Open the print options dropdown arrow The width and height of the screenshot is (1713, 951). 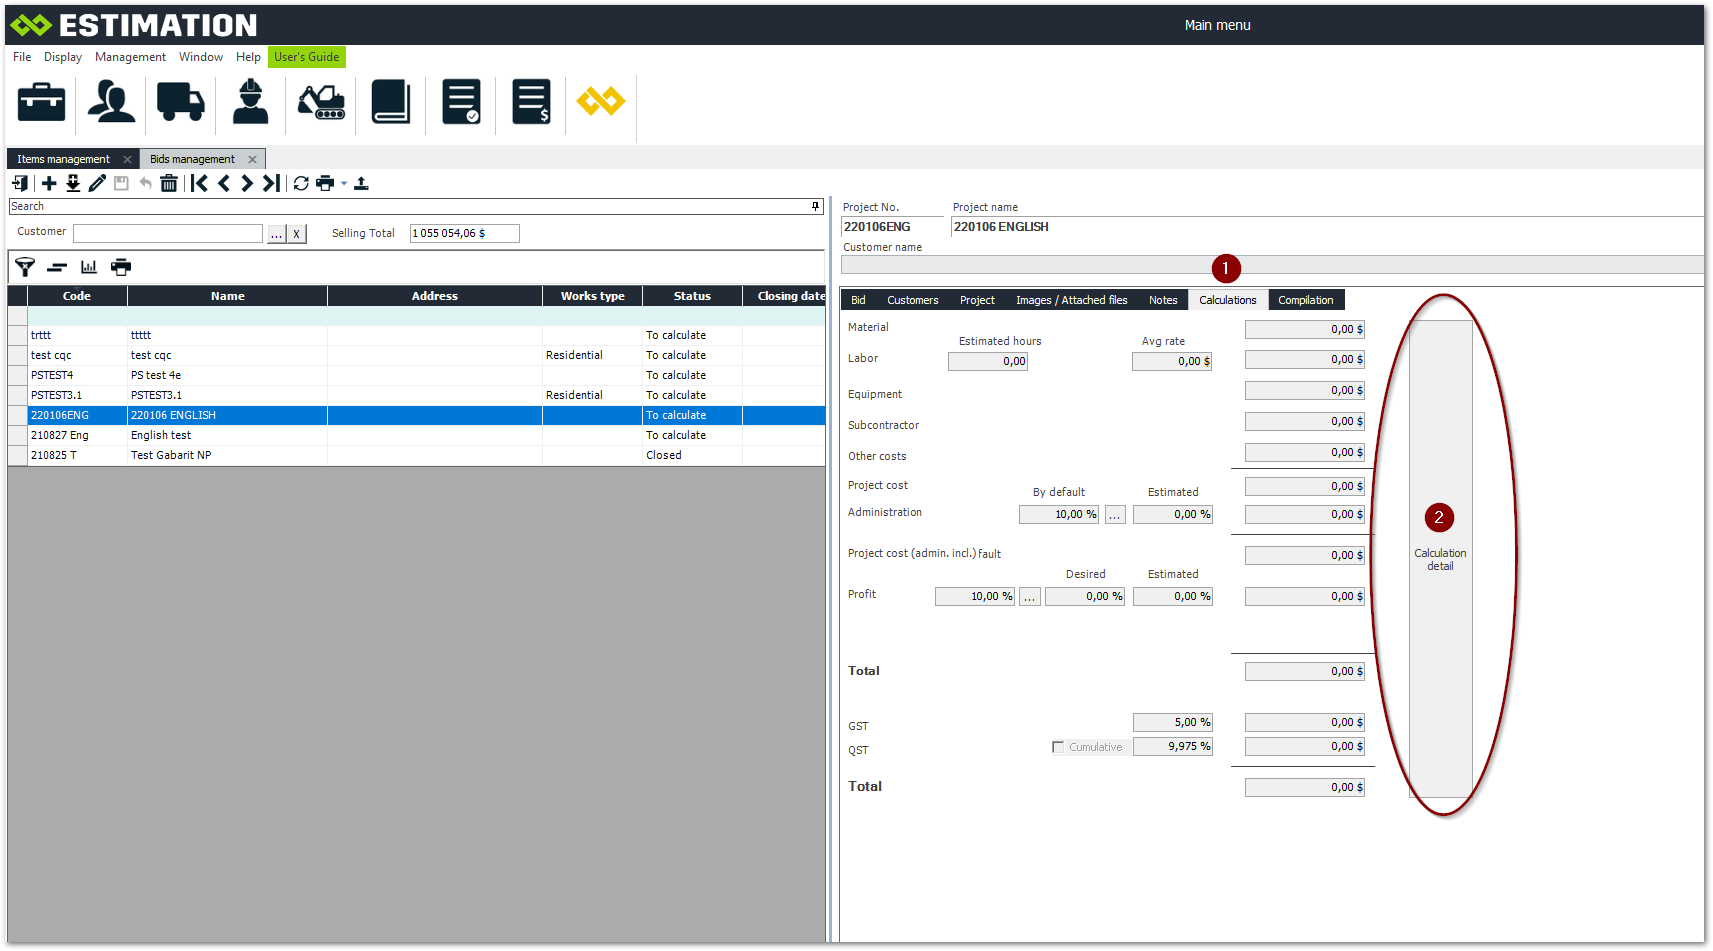pyautogui.click(x=344, y=183)
